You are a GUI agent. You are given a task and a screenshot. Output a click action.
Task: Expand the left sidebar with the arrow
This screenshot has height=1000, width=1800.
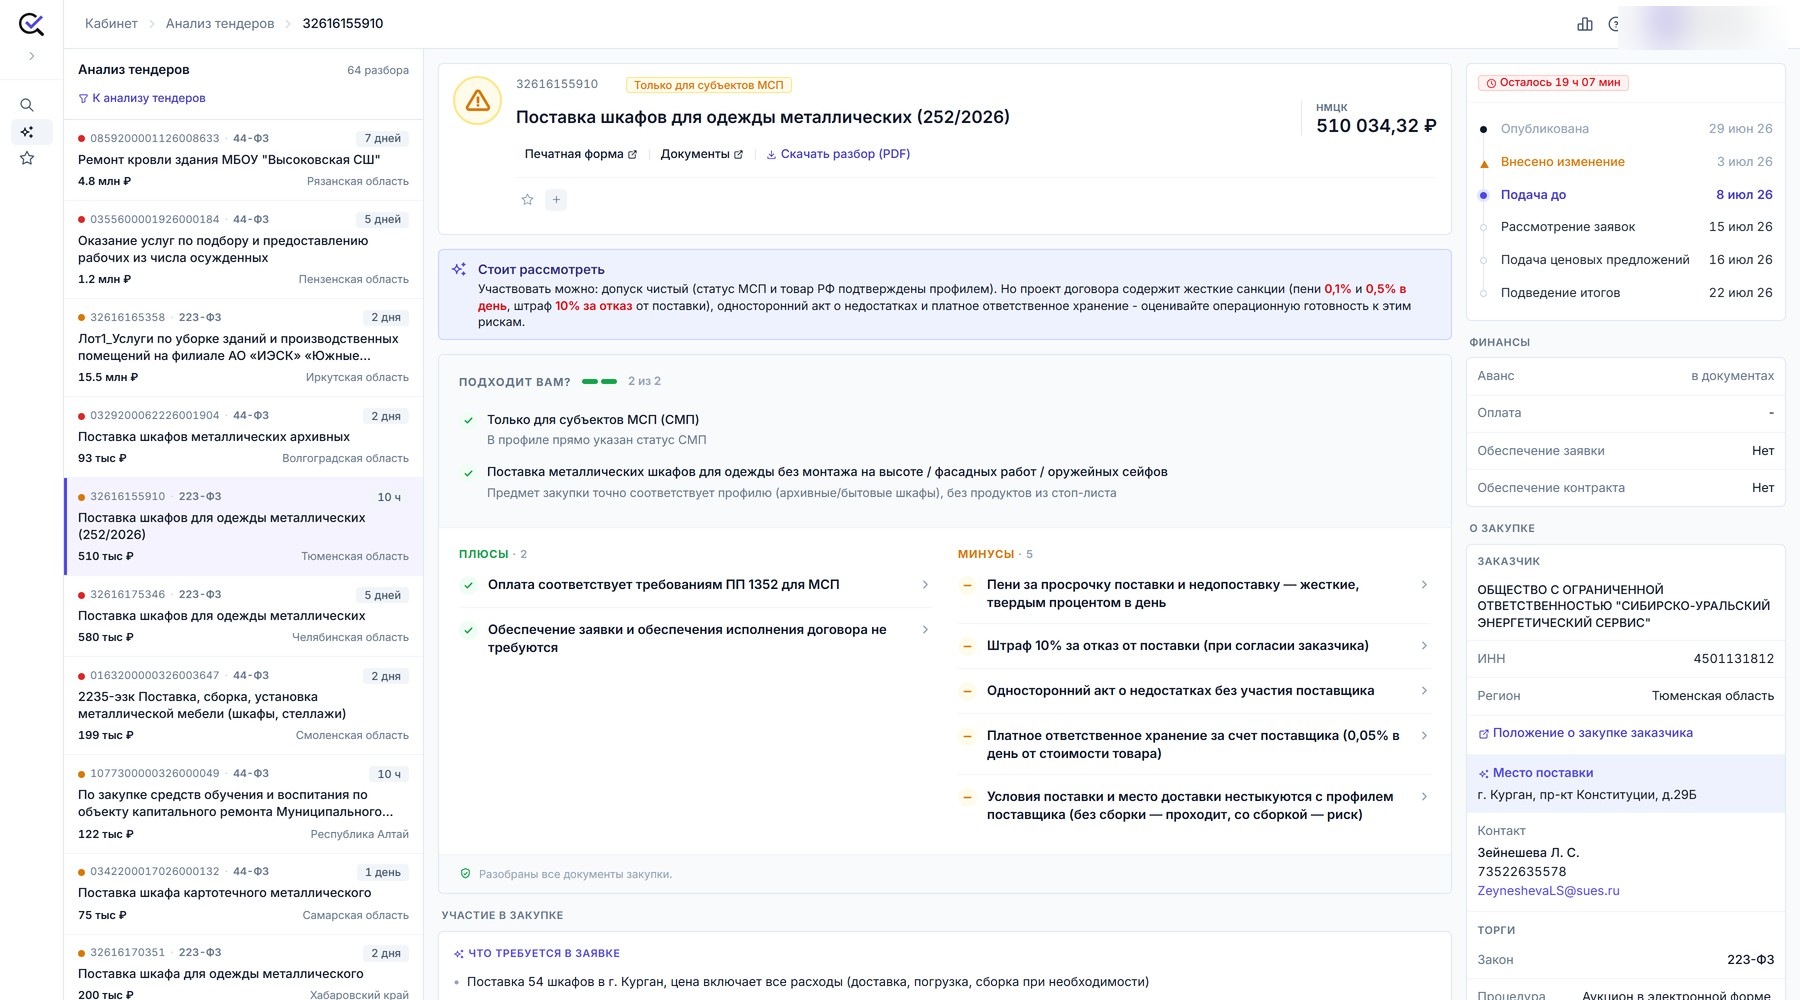pyautogui.click(x=31, y=56)
